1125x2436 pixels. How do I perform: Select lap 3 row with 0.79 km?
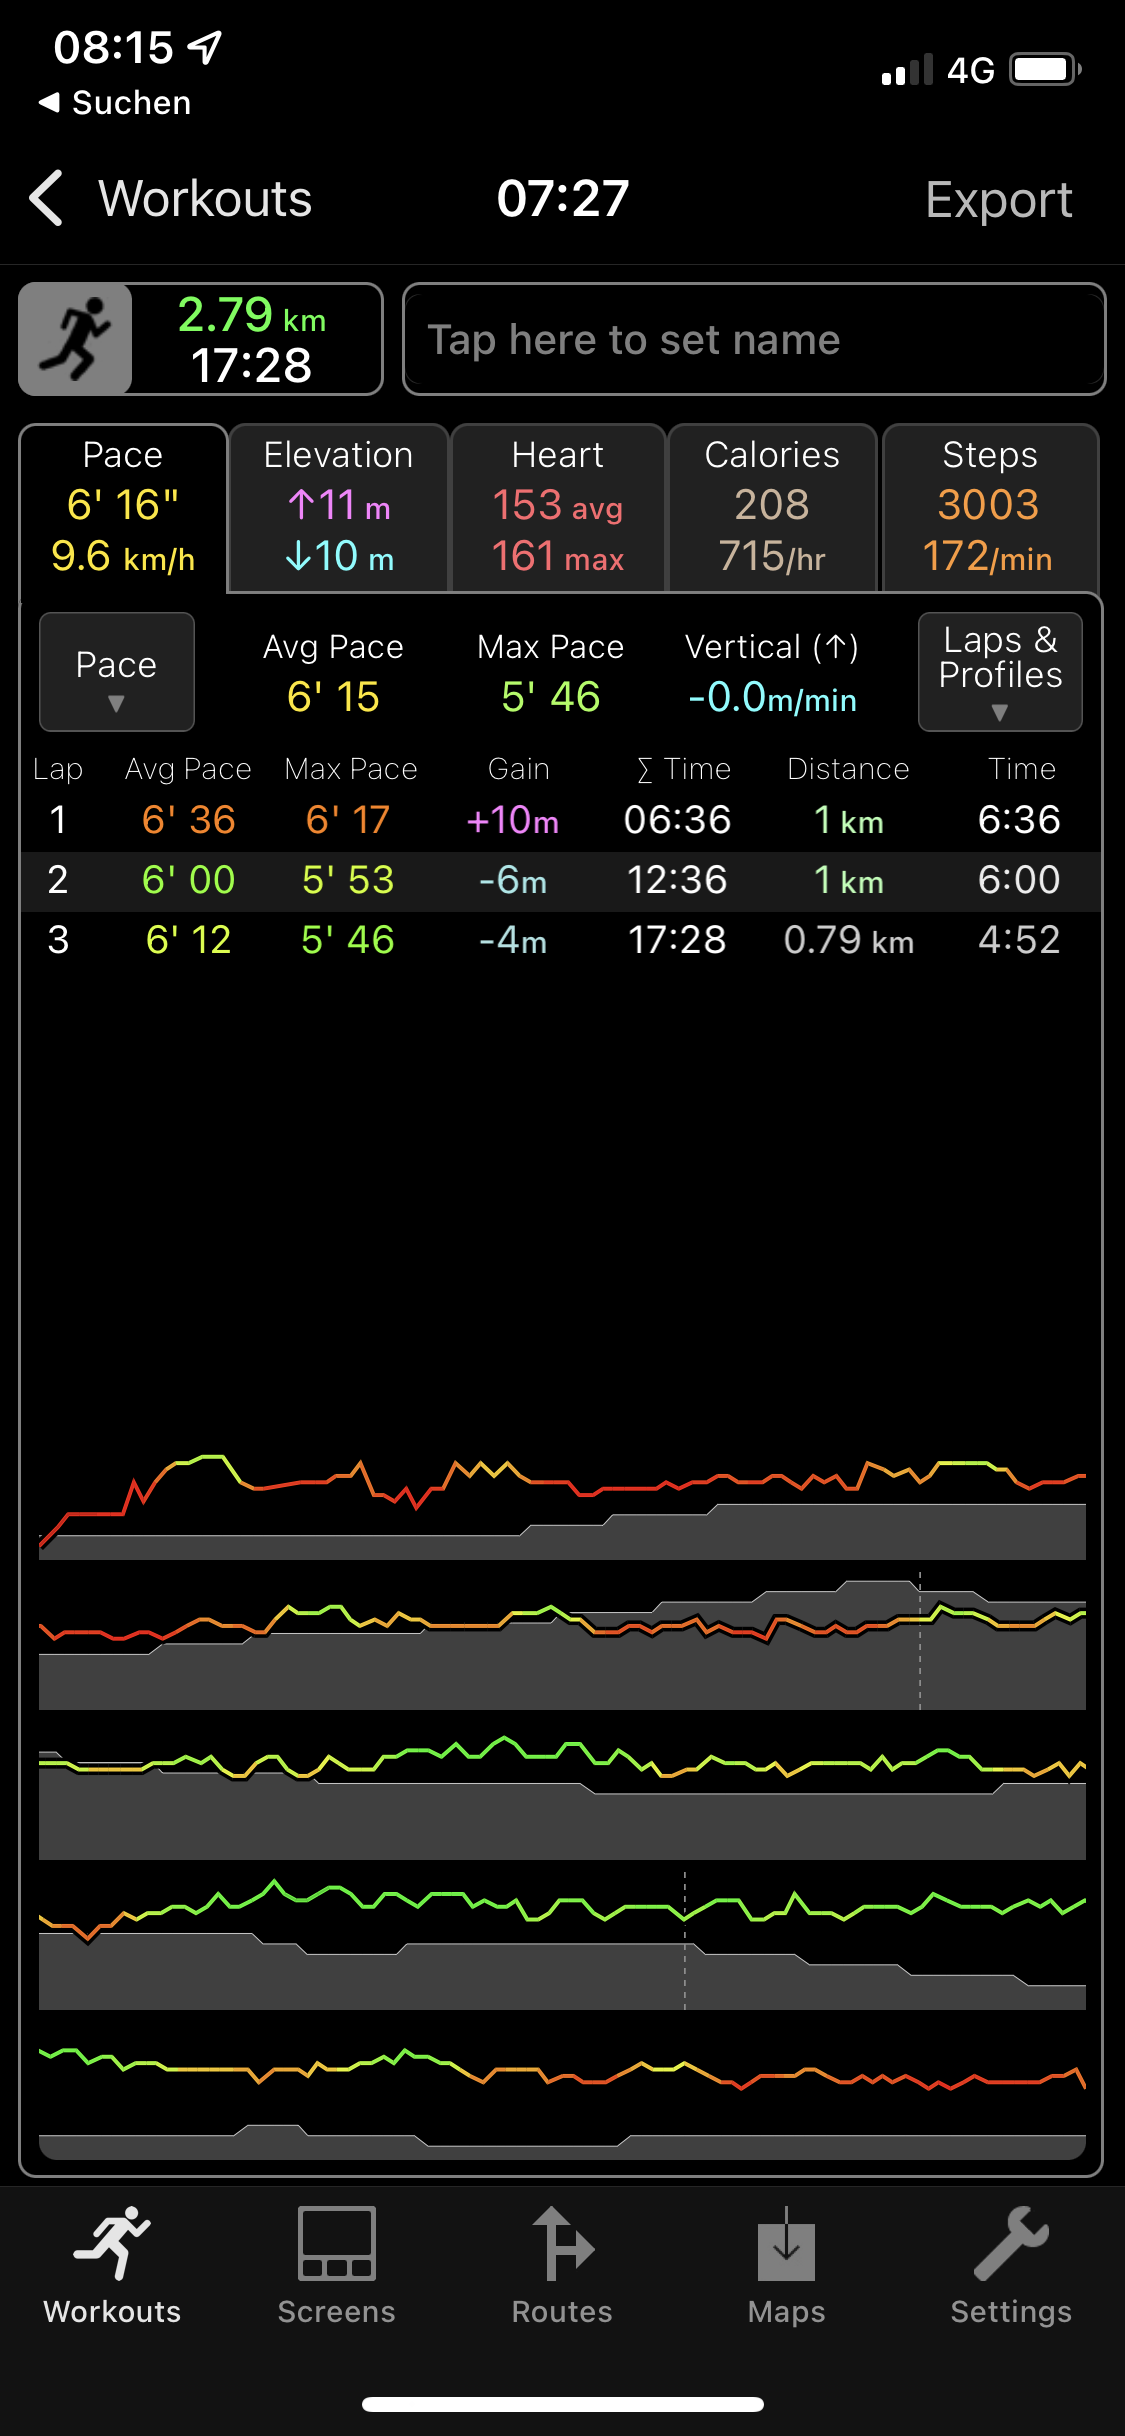[x=560, y=941]
